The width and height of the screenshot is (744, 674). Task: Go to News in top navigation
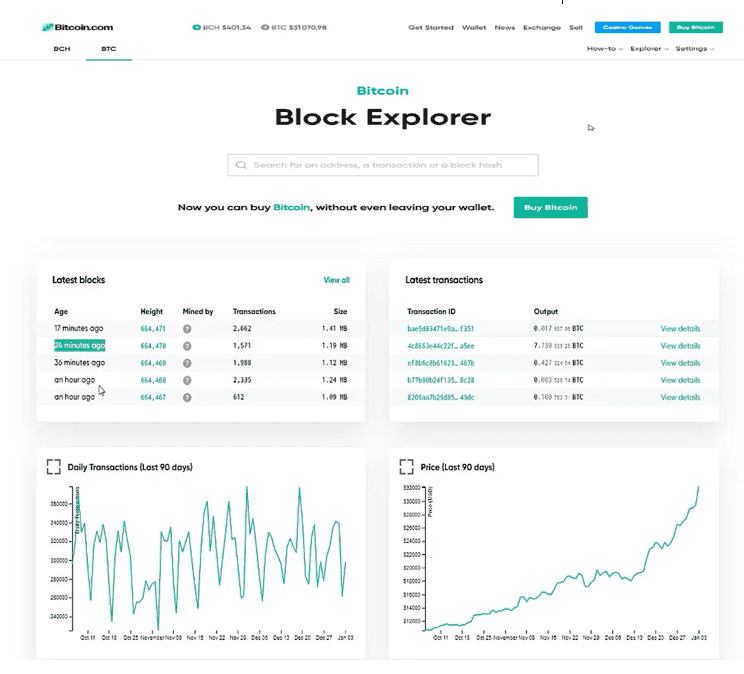[x=504, y=28]
